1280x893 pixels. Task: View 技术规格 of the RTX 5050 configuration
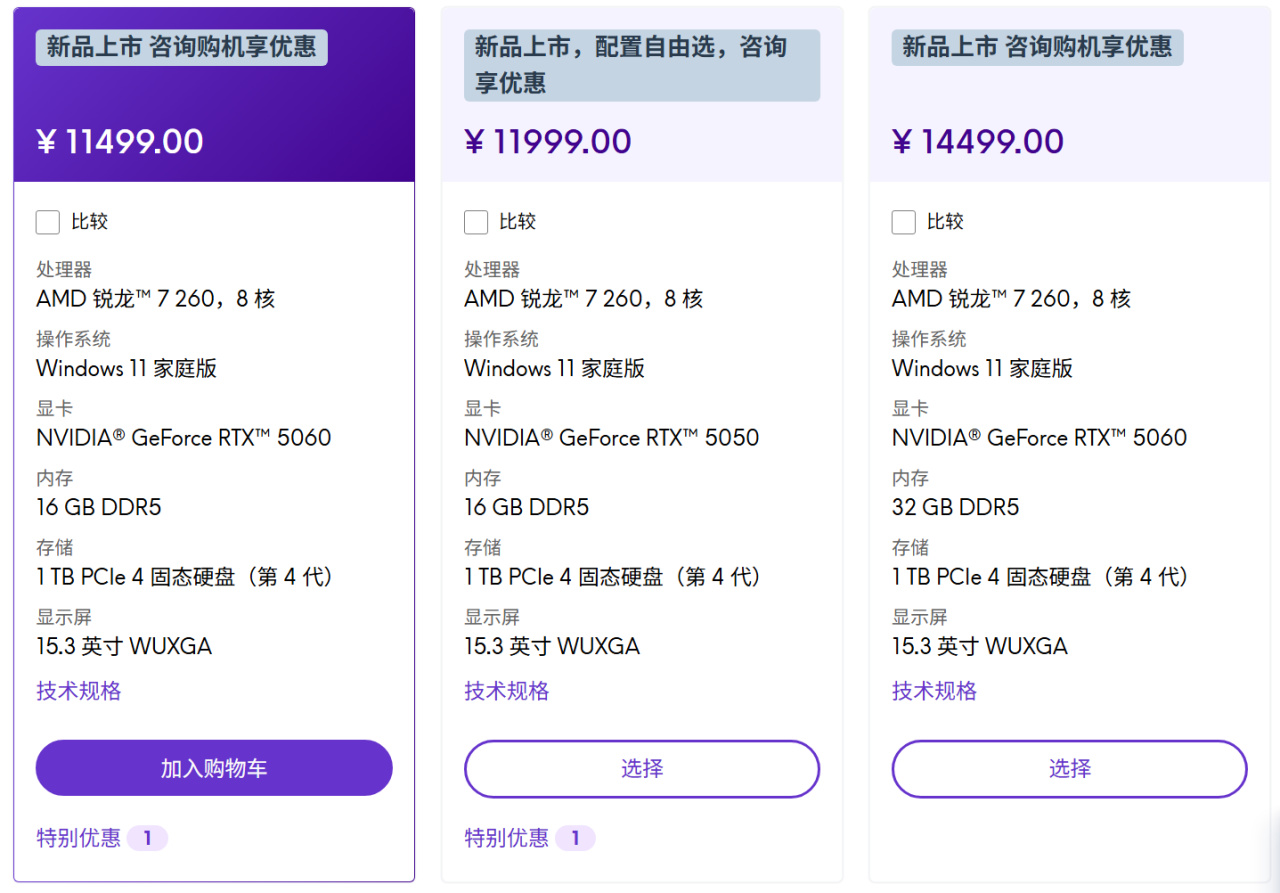(x=507, y=691)
